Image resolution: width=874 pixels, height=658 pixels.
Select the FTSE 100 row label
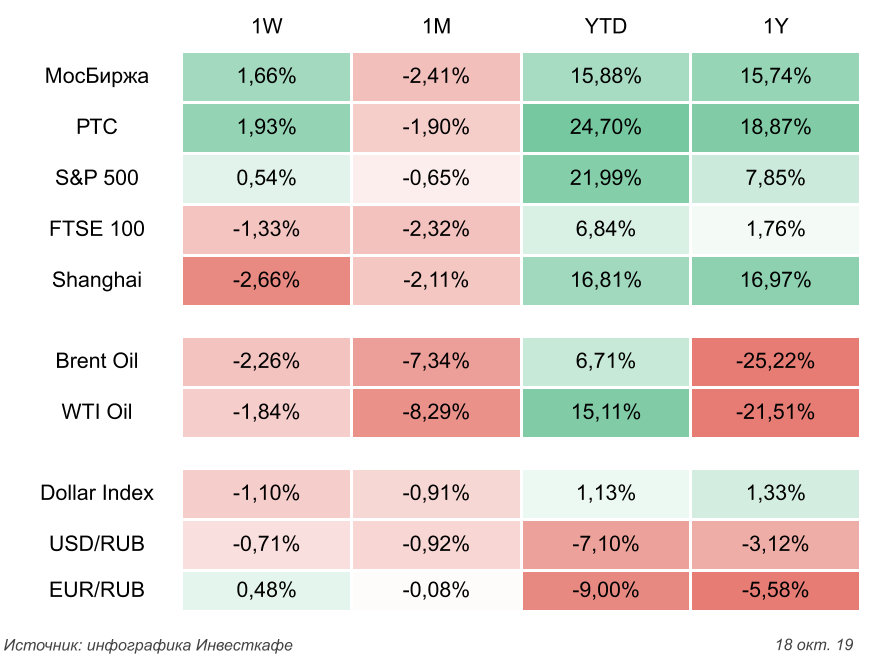[x=98, y=229]
